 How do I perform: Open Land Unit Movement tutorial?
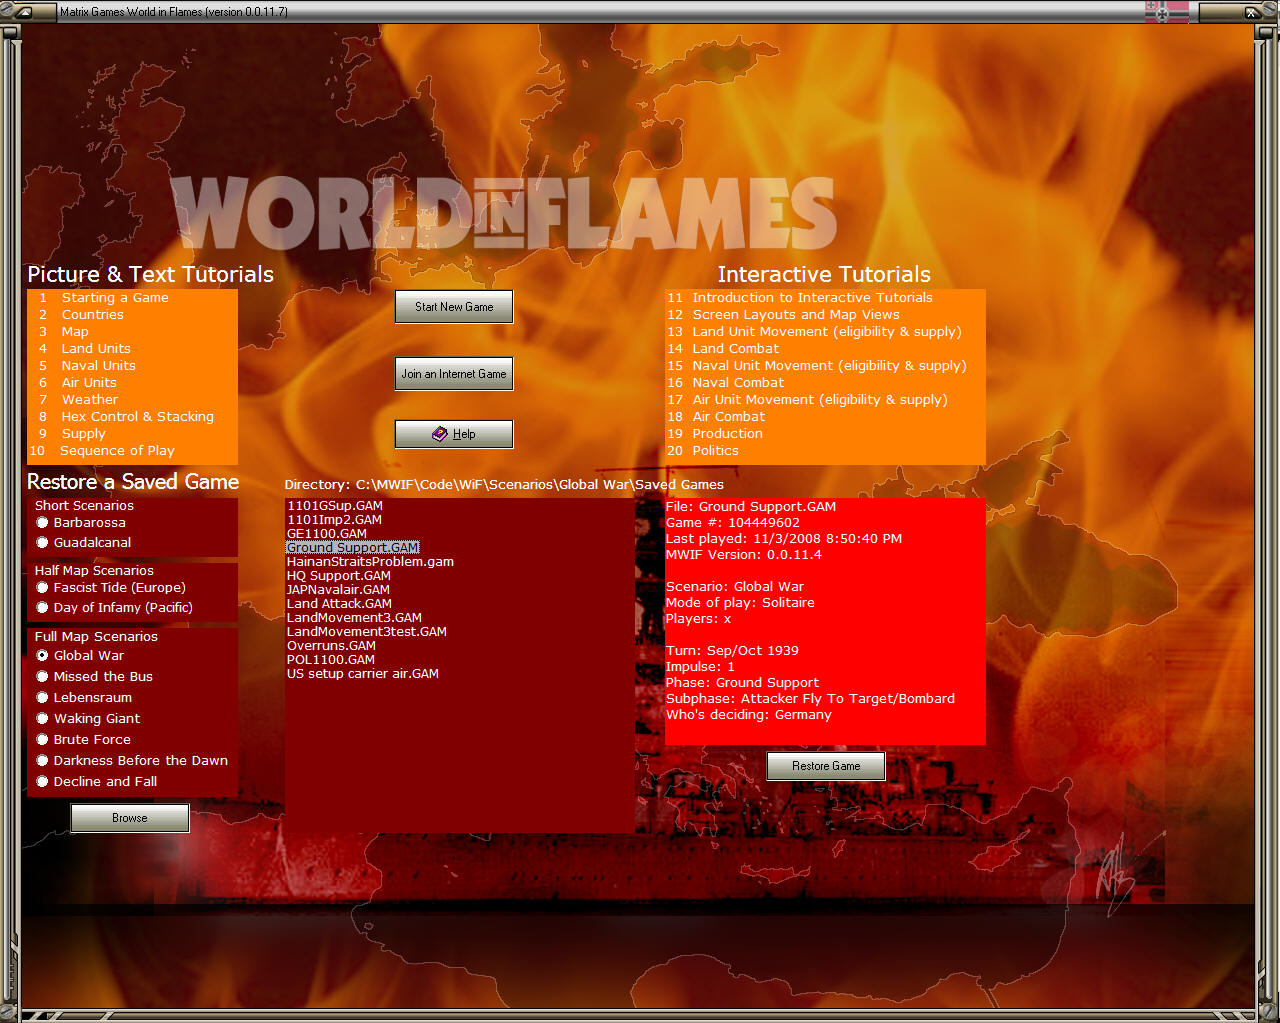[x=825, y=332]
